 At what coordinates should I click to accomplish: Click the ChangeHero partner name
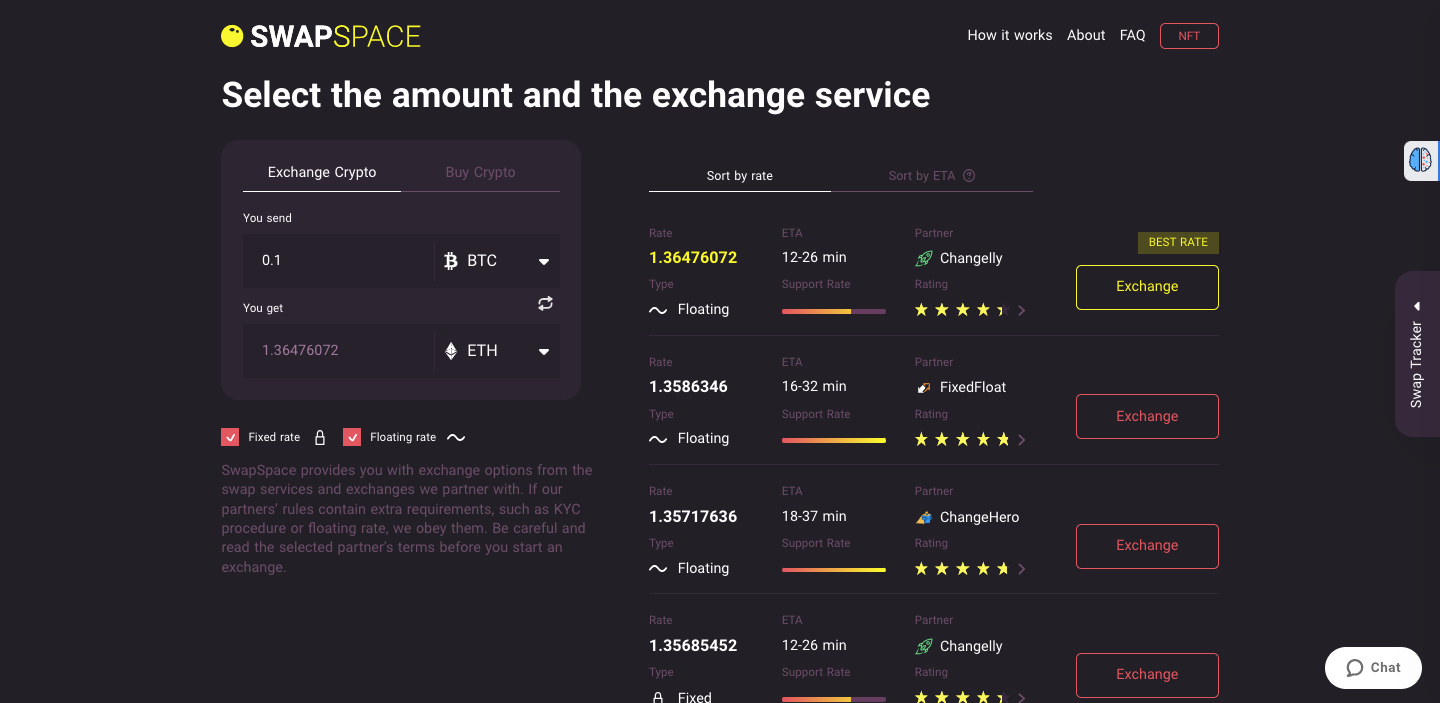tap(980, 517)
